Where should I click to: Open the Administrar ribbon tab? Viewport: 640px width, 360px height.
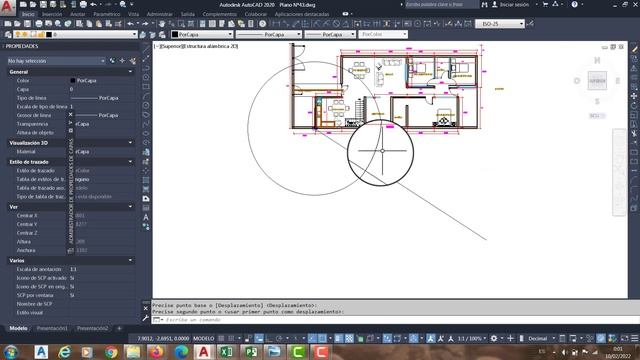click(x=159, y=14)
